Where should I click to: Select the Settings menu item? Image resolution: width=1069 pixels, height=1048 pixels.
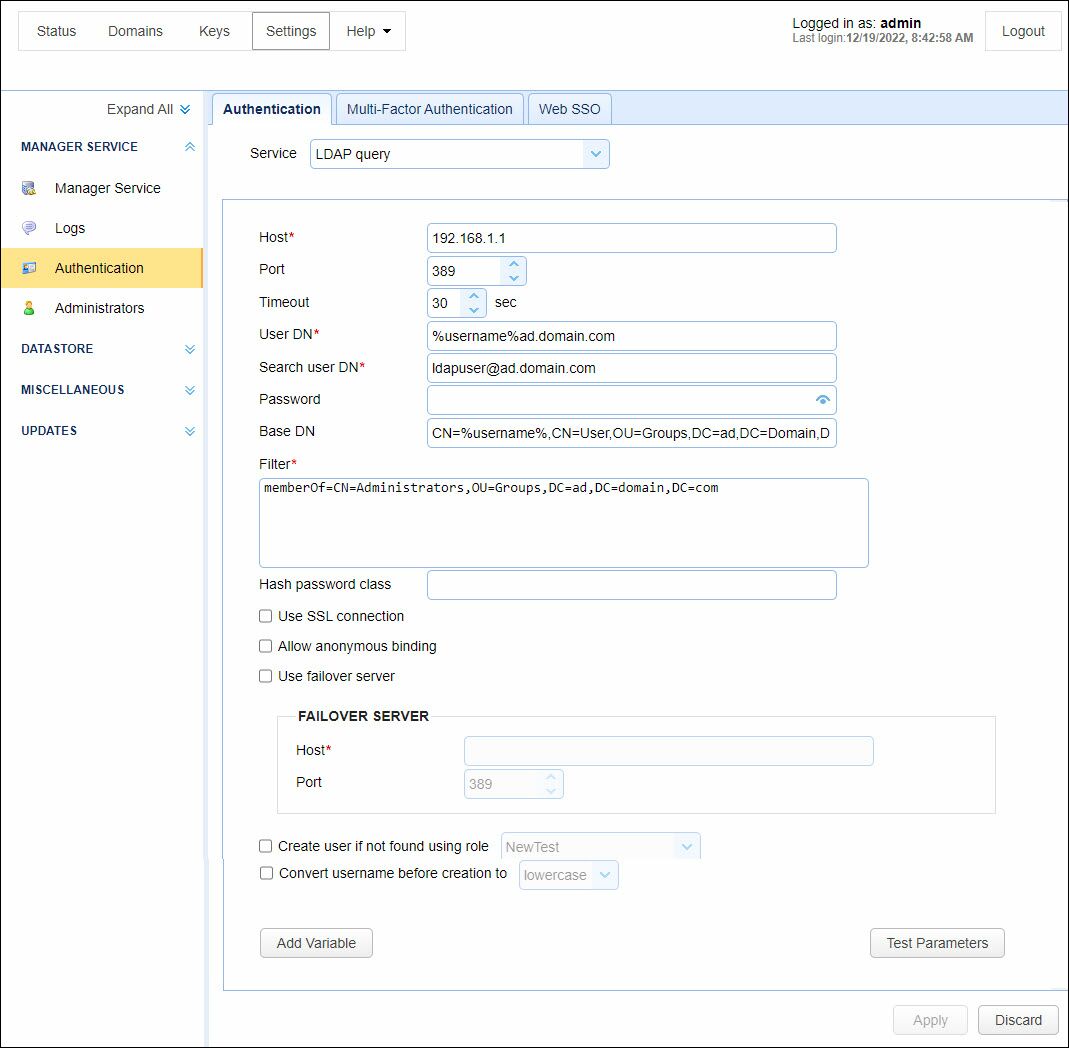coord(291,31)
